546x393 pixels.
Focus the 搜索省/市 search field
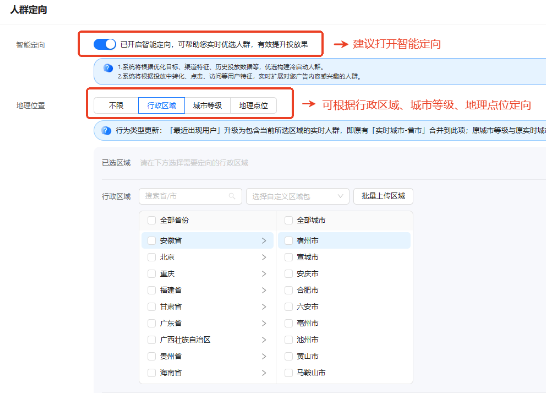coord(190,196)
